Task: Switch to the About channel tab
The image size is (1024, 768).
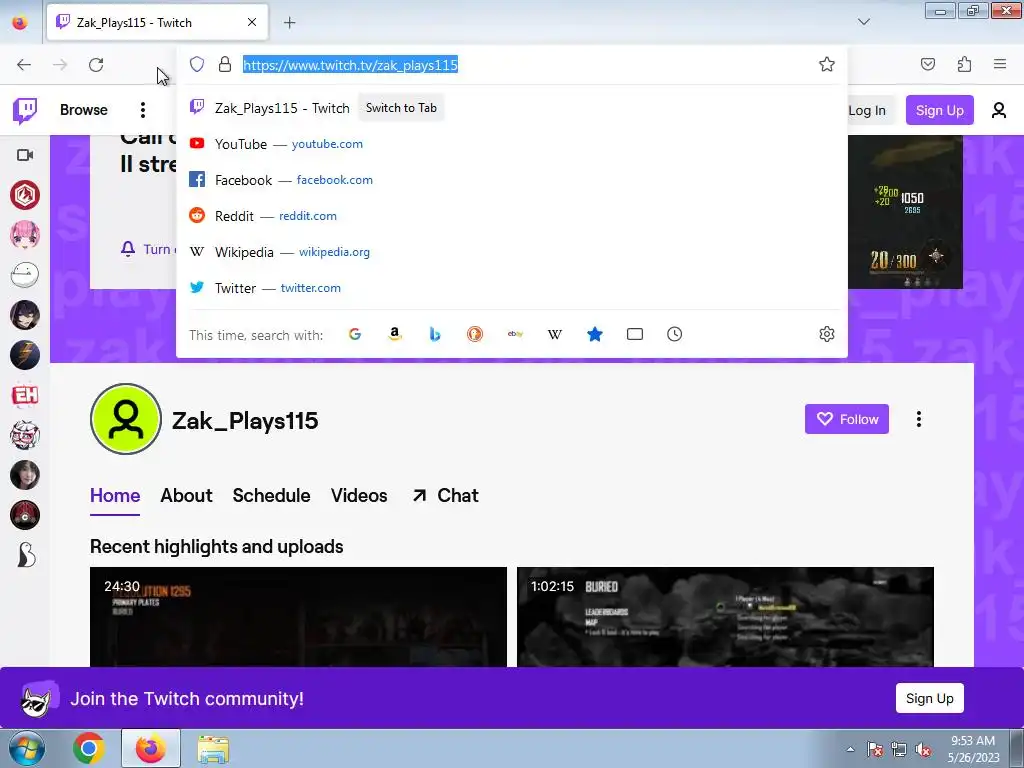Action: pos(186,496)
